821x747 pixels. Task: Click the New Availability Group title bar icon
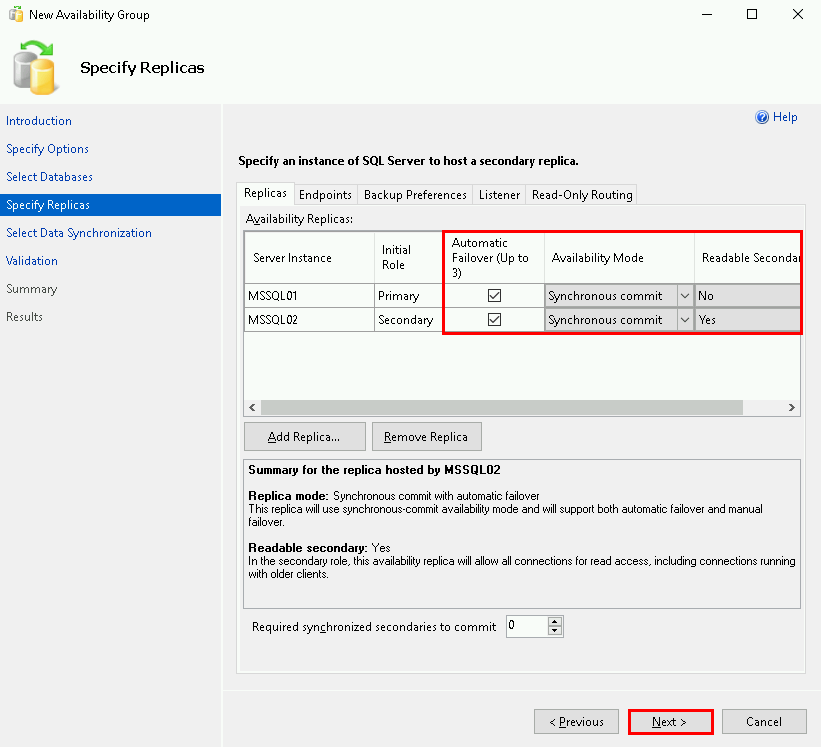15,15
